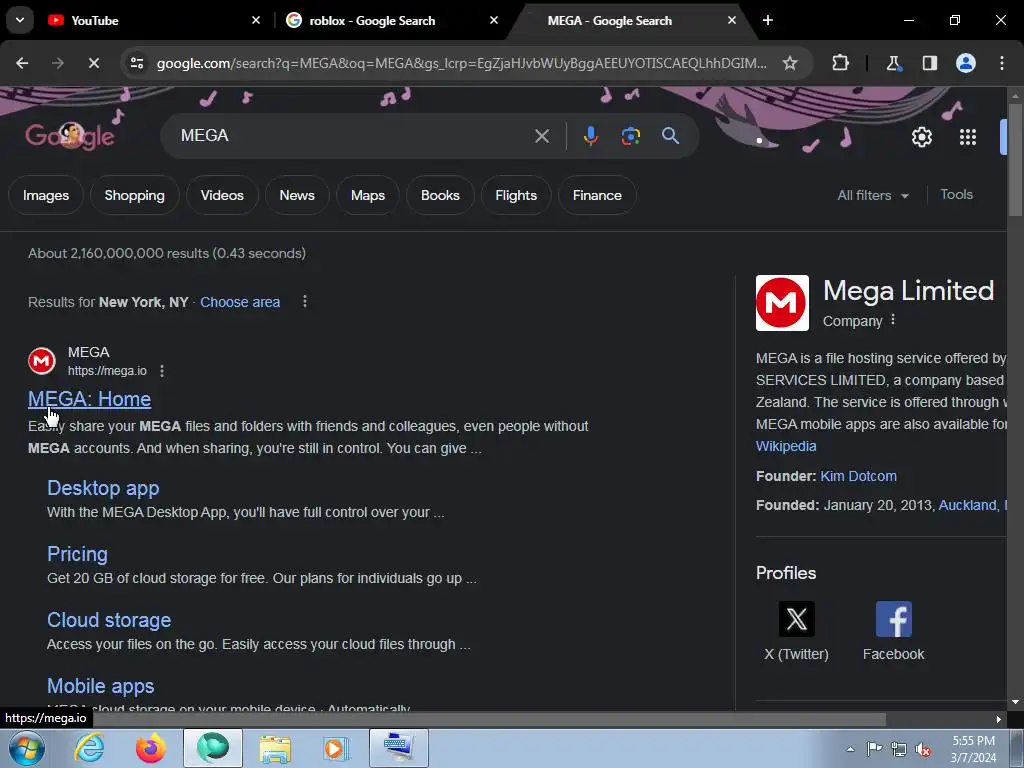1024x768 pixels.
Task: Open the Mobile apps sitelink
Action: [x=101, y=686]
